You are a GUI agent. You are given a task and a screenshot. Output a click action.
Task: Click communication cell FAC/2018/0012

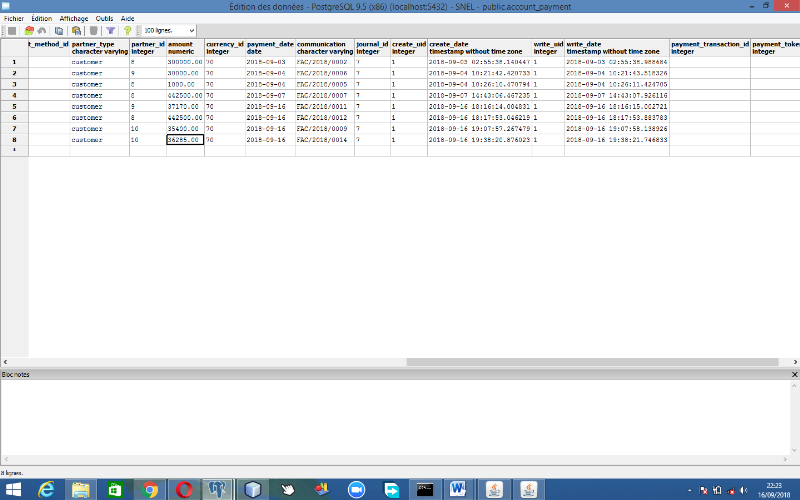click(x=325, y=117)
